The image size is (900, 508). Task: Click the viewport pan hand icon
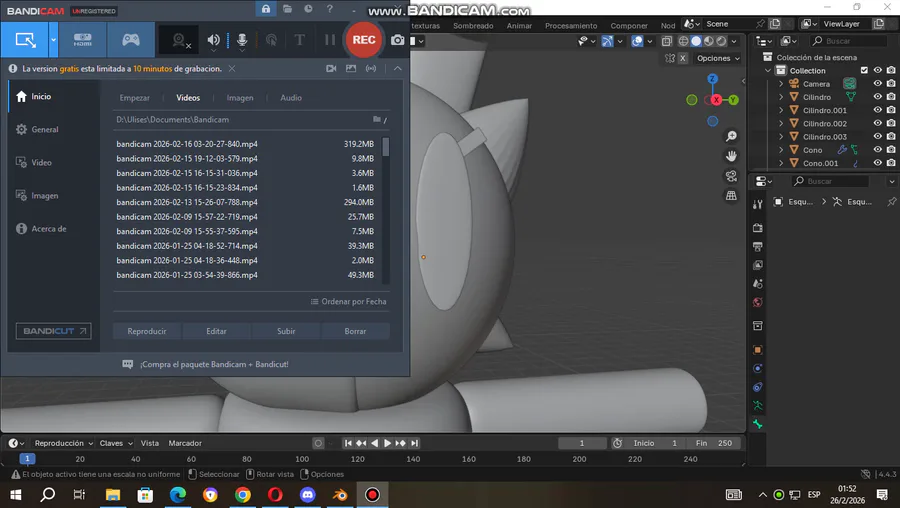click(x=731, y=156)
